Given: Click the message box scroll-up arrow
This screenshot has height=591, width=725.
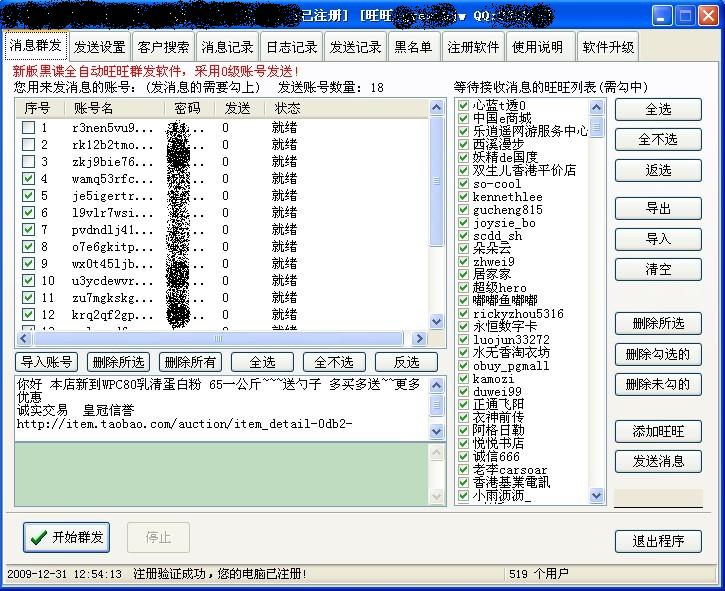Looking at the screenshot, I should [436, 385].
